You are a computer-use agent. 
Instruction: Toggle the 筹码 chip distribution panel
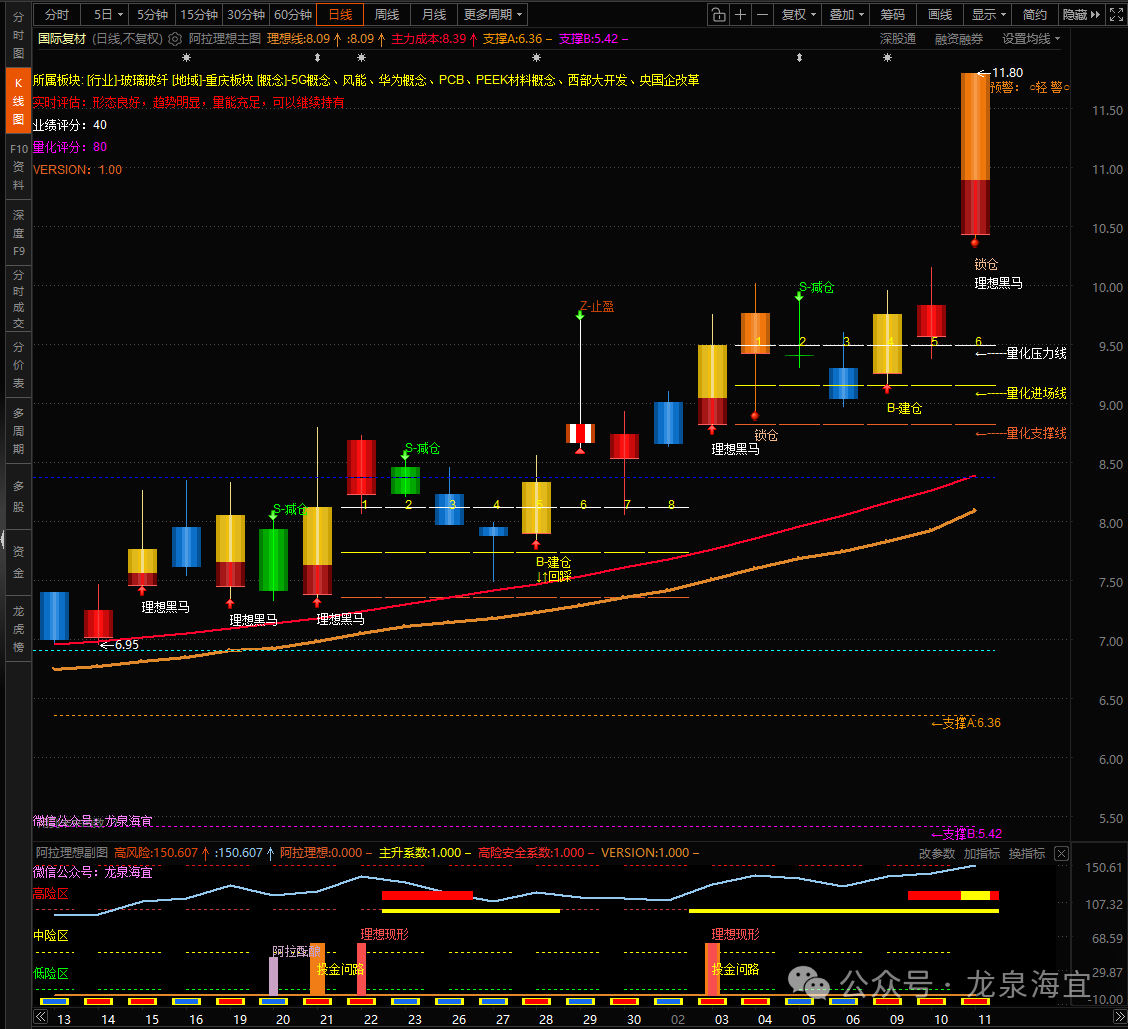point(893,15)
